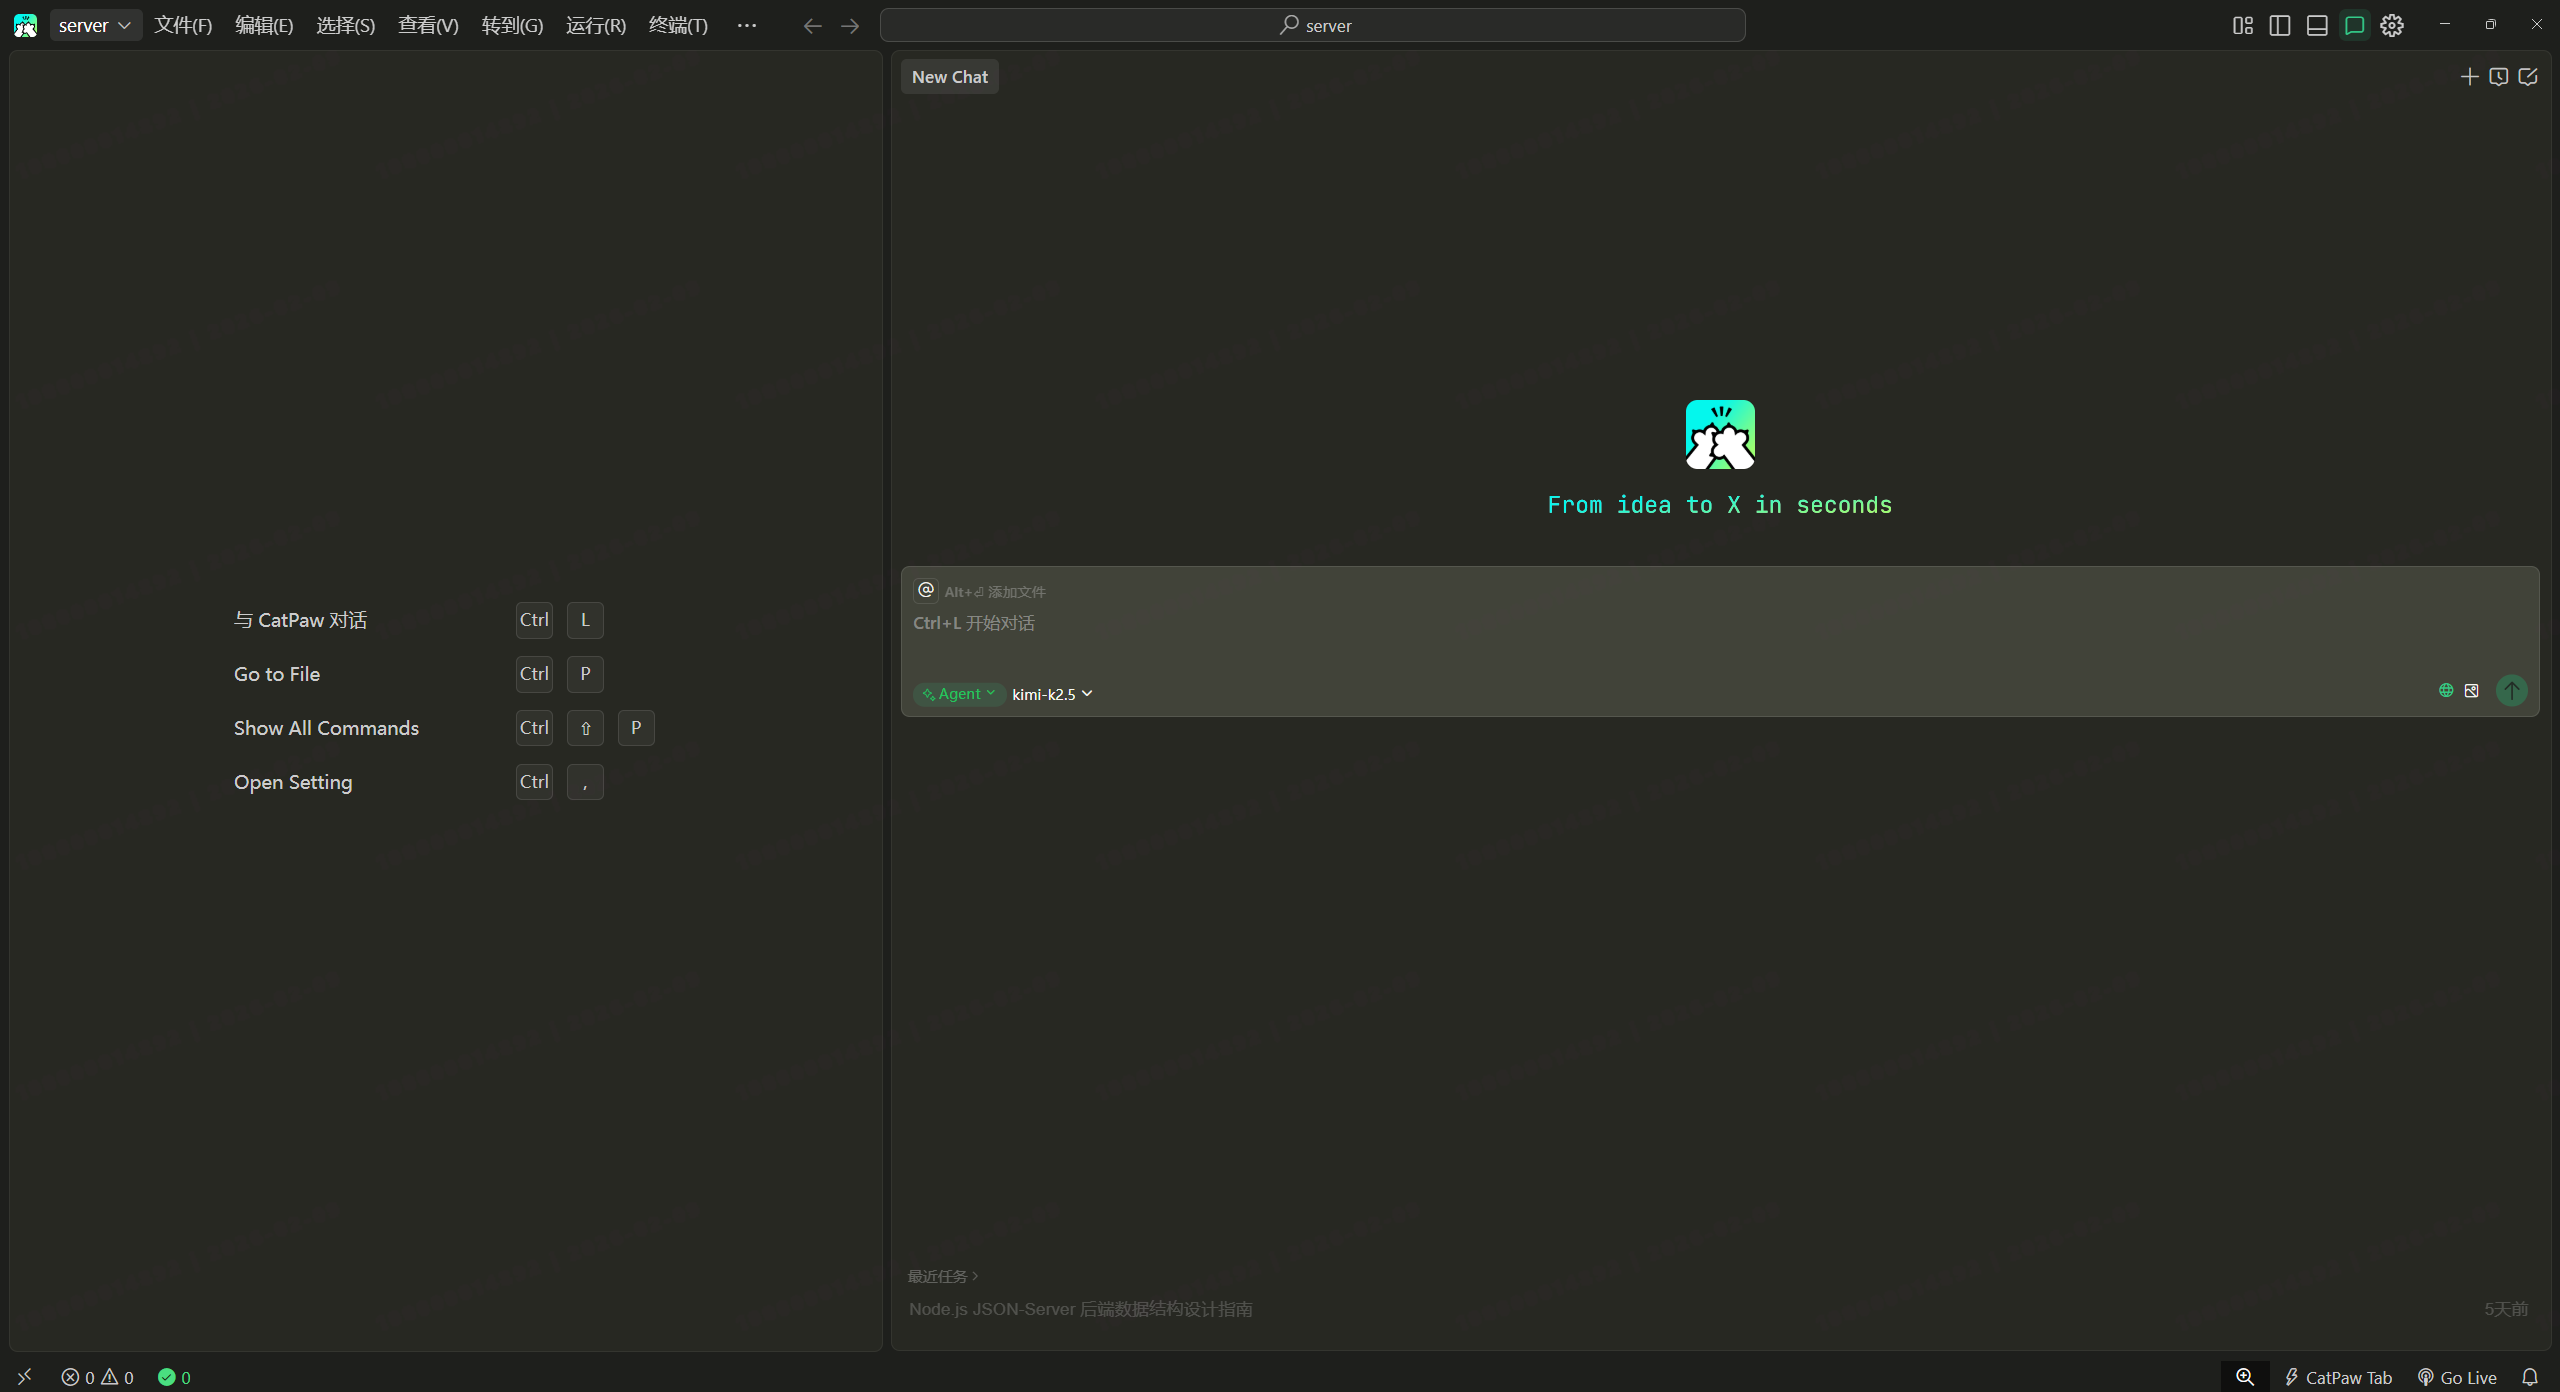Toggle the primary sidebar layout icon

pyautogui.click(x=2280, y=25)
